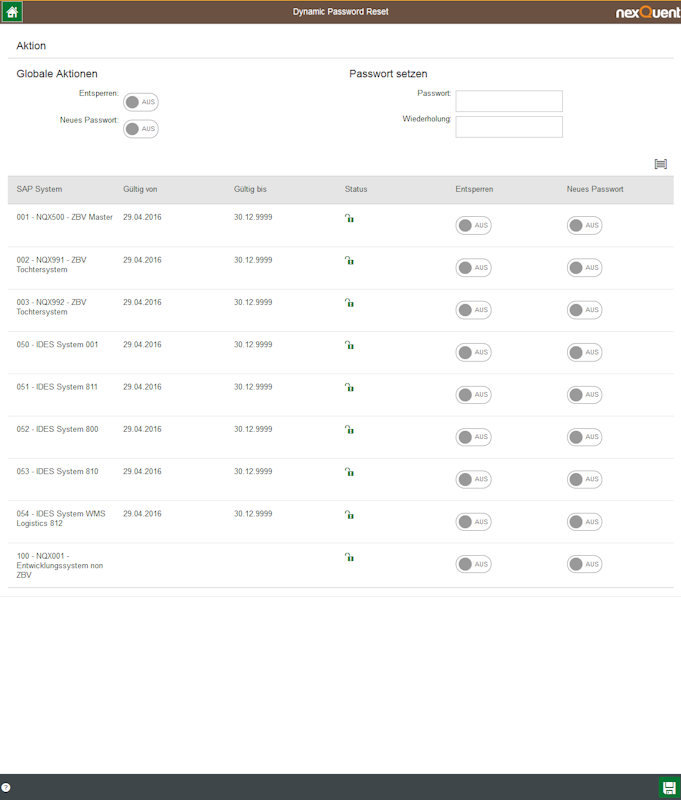The image size is (681, 800).
Task: Click lock status icon for 001 - NQX500
Action: click(x=349, y=218)
